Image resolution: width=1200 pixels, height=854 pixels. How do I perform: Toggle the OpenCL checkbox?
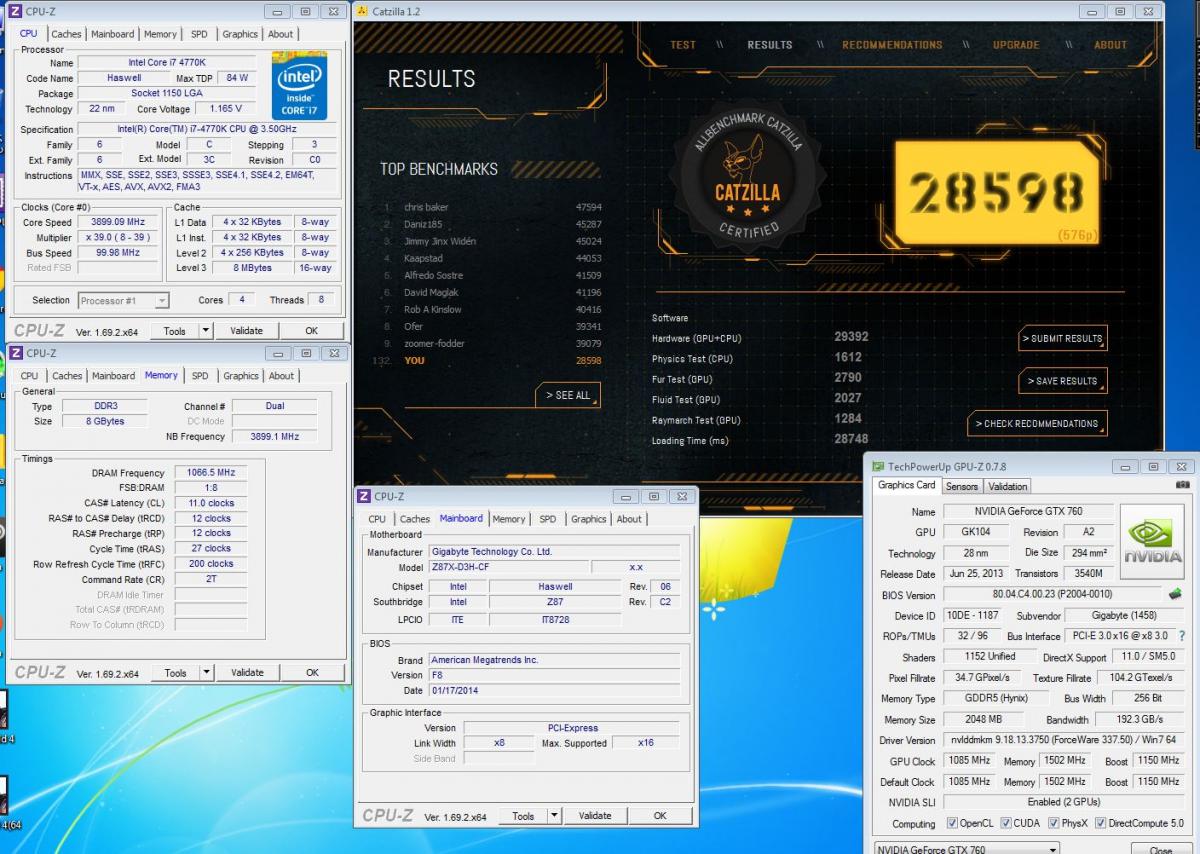(x=953, y=824)
